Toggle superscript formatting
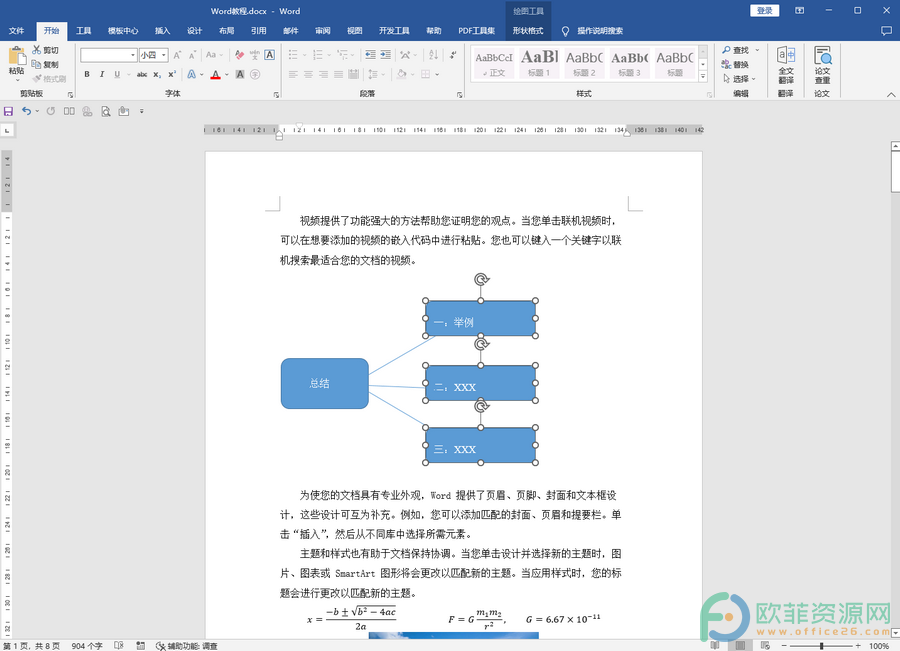Screen dimensions: 900x651 [172, 74]
